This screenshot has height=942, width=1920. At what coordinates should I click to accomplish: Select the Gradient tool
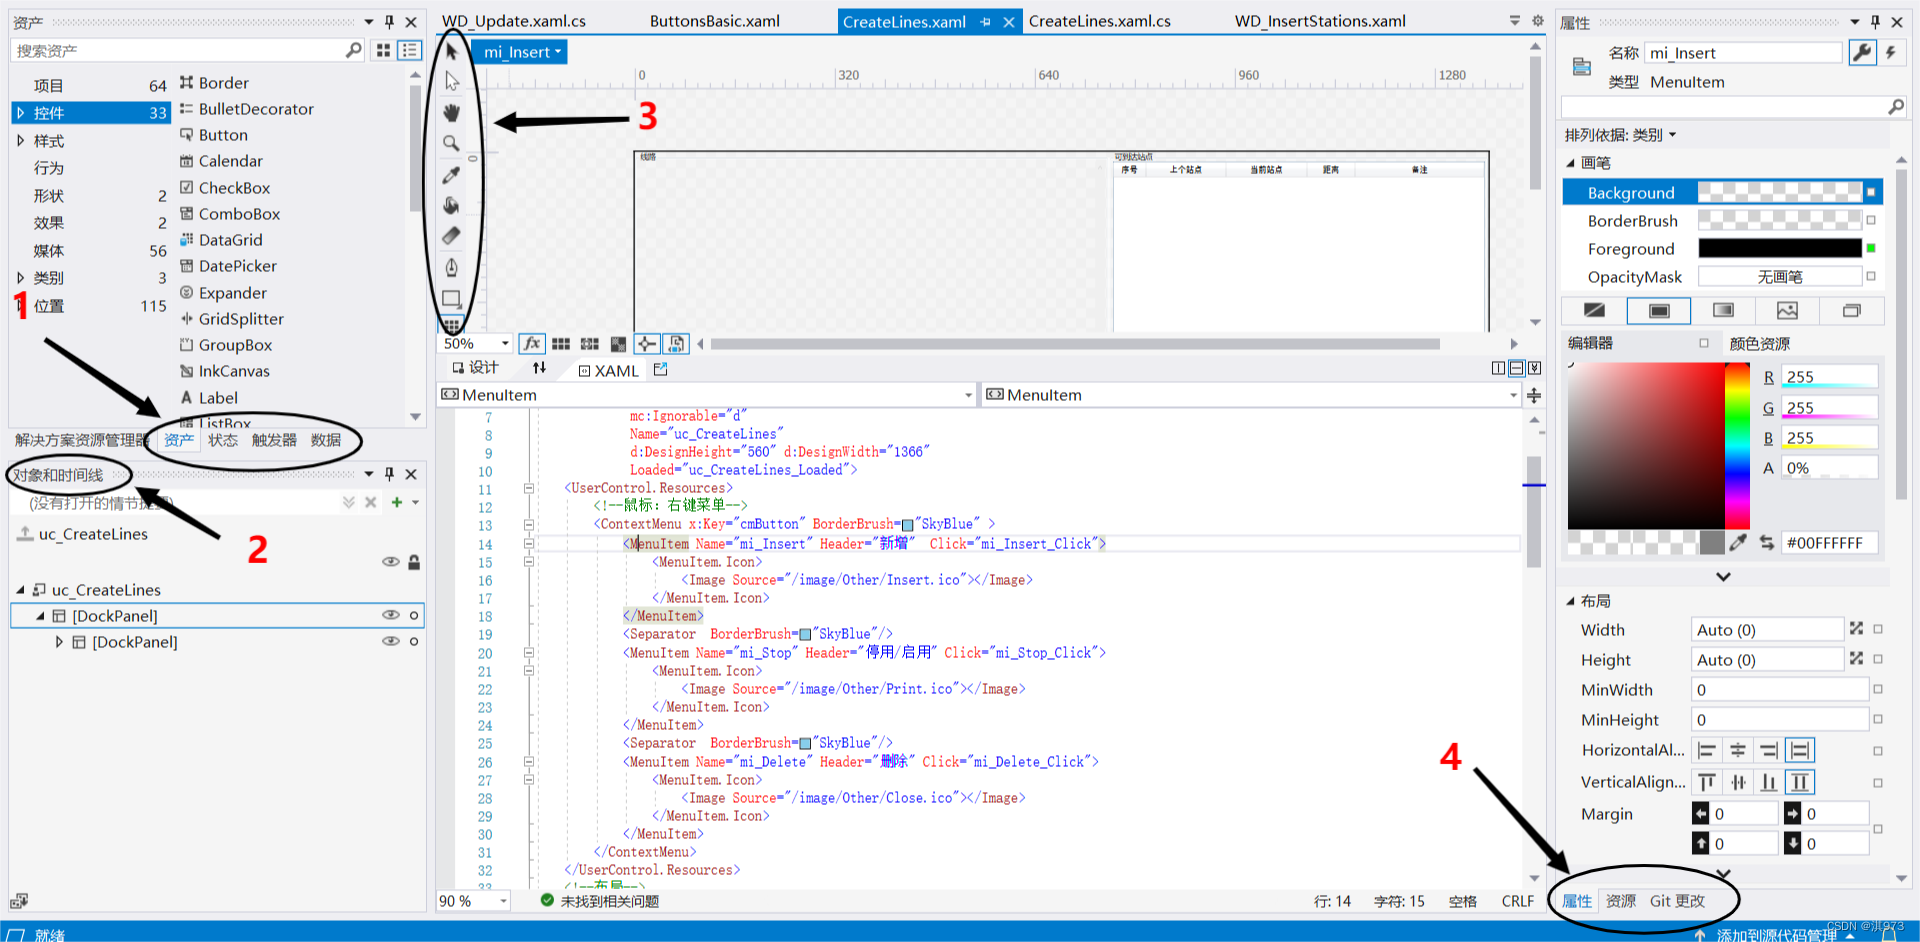click(452, 236)
